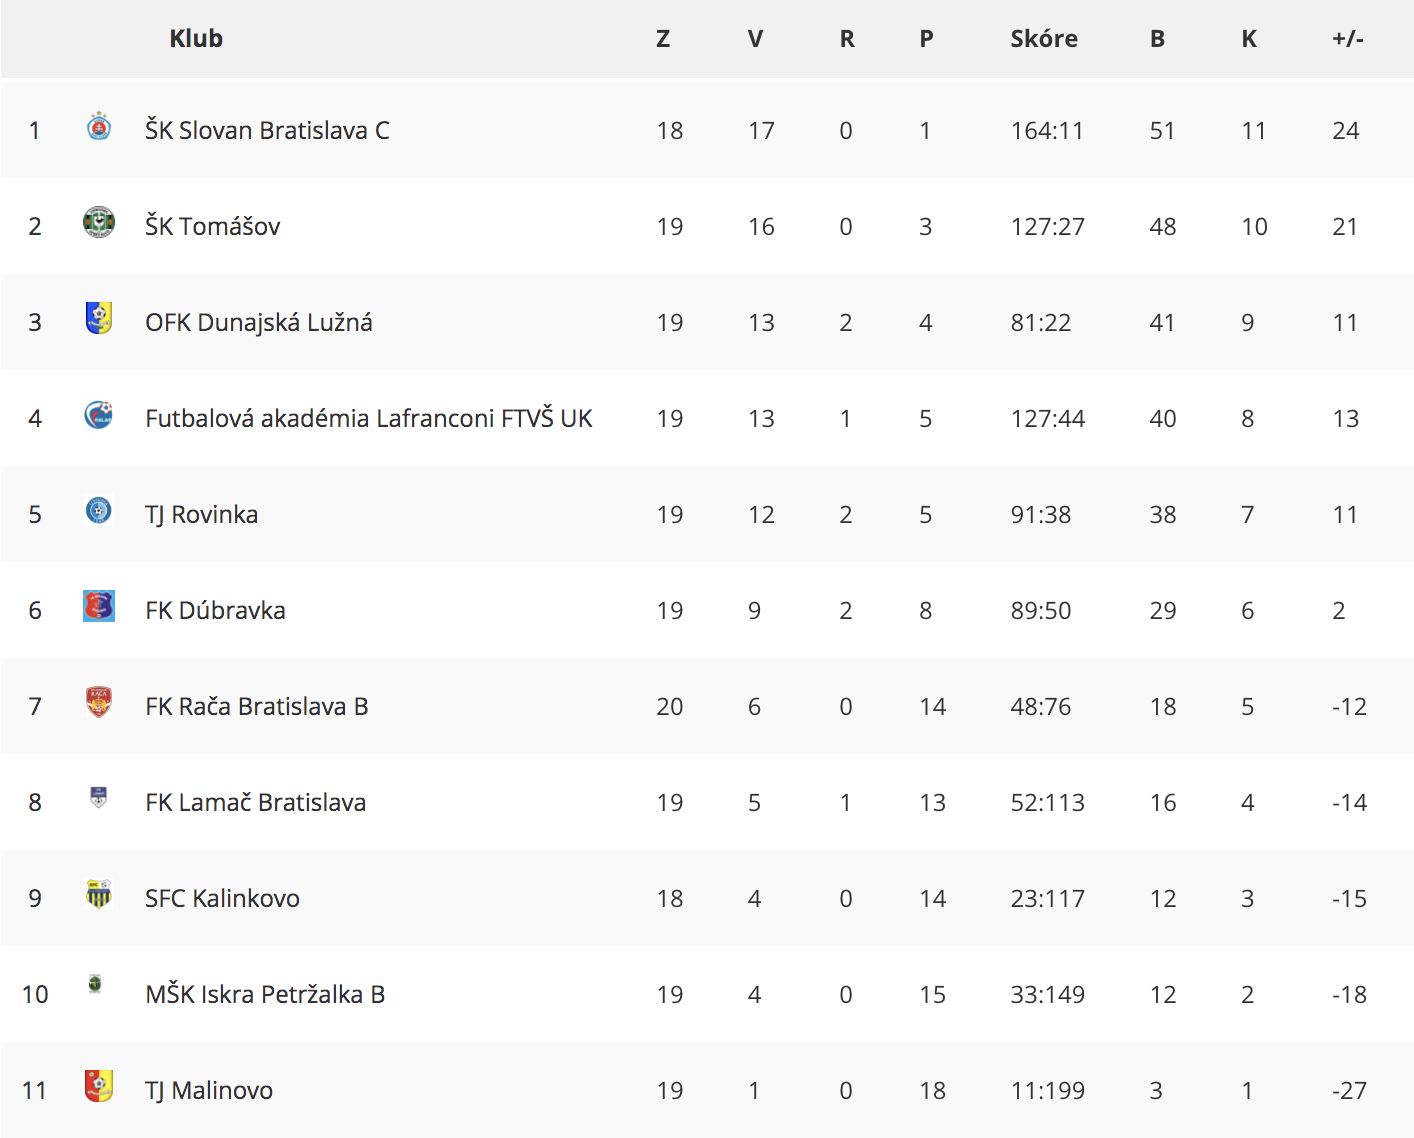The image size is (1414, 1138).
Task: Click the FK Dúbravka club crest
Action: (x=98, y=606)
